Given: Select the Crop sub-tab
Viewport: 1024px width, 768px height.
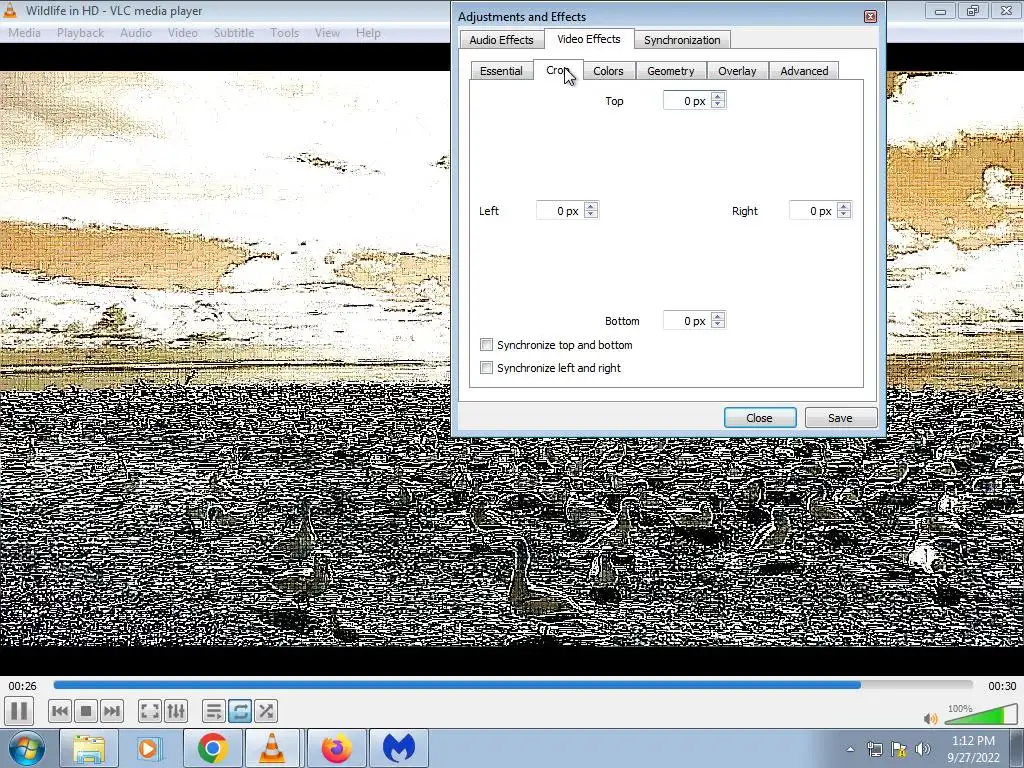Looking at the screenshot, I should 558,70.
